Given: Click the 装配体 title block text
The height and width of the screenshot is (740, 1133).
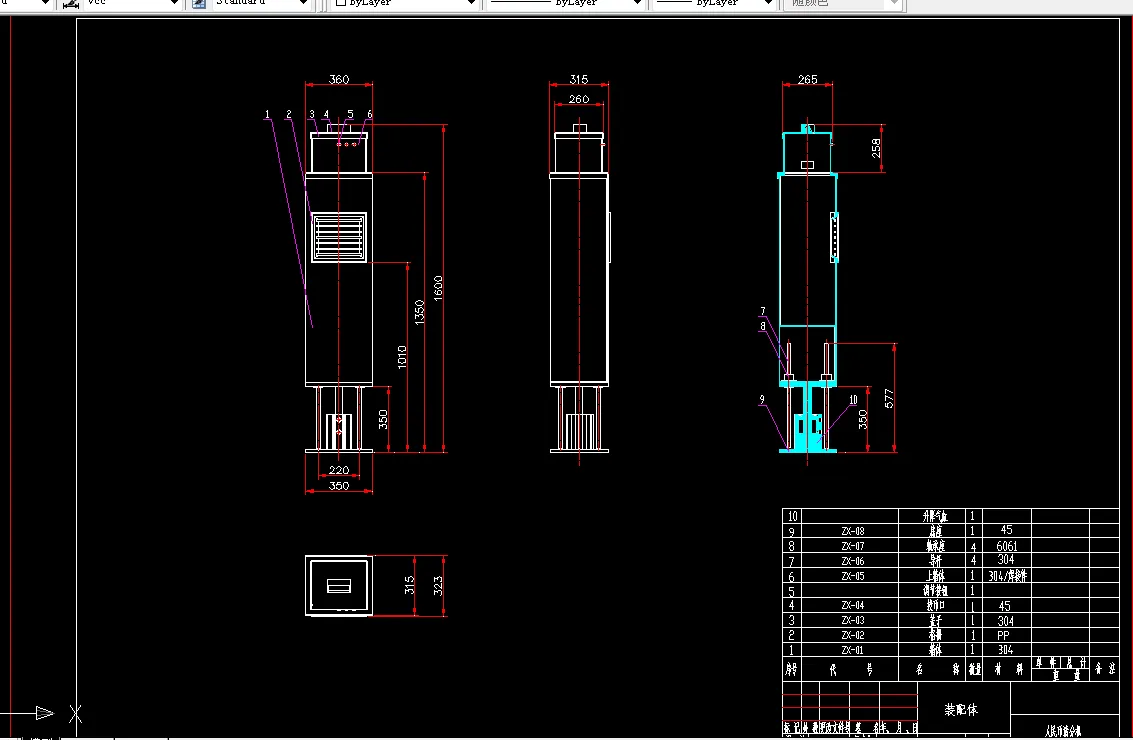Looking at the screenshot, I should pos(961,710).
